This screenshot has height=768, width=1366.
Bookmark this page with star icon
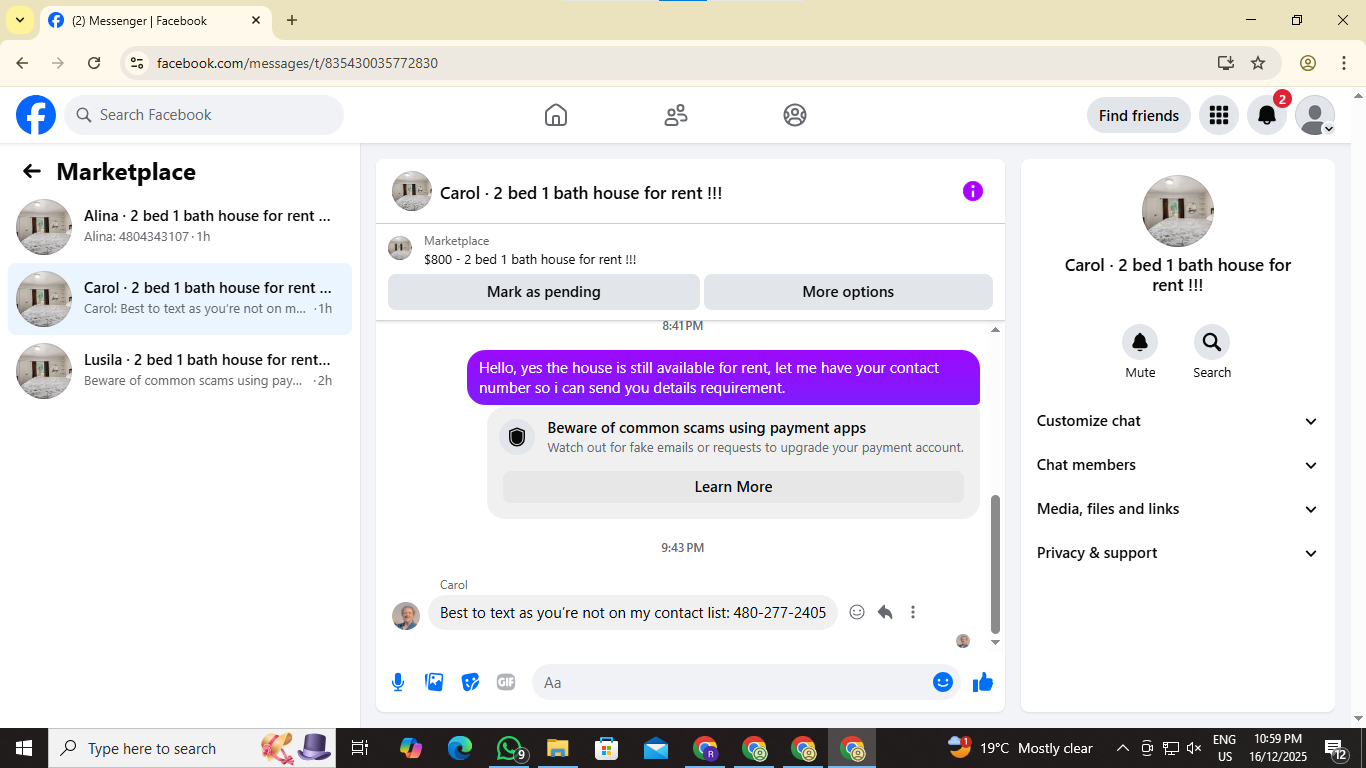tap(1258, 63)
